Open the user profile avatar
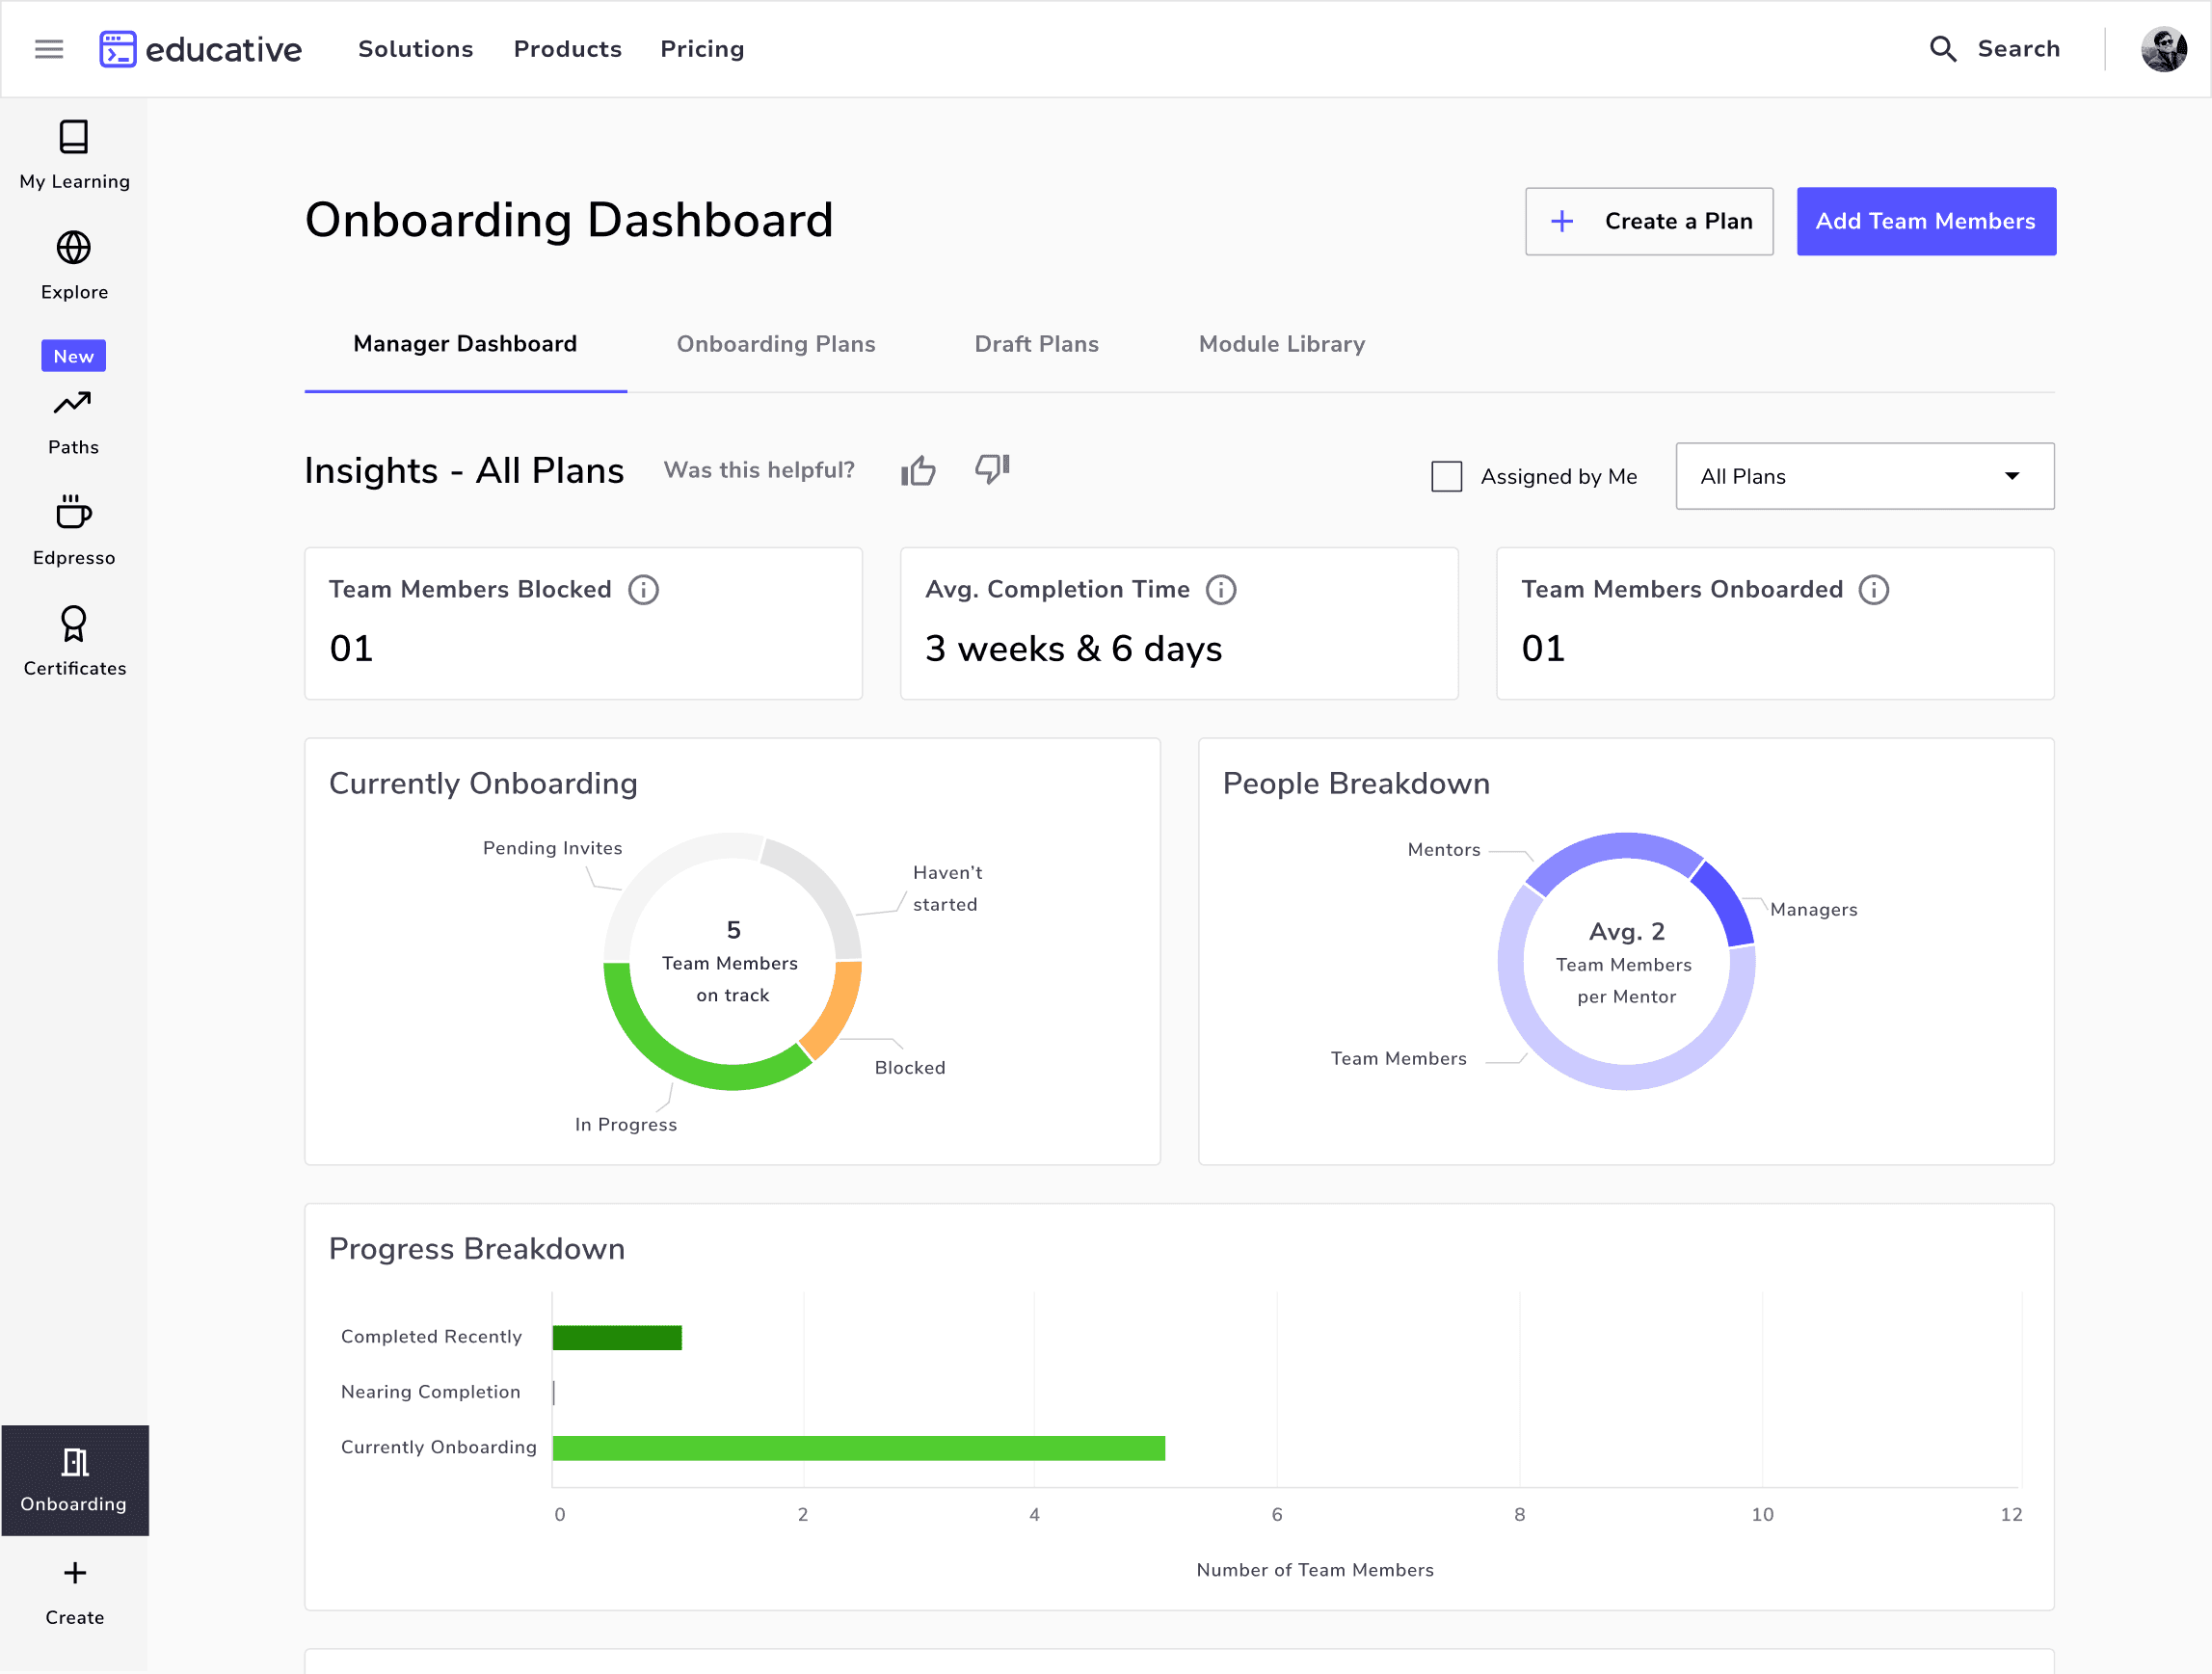Viewport: 2212px width, 1674px height. click(2163, 49)
